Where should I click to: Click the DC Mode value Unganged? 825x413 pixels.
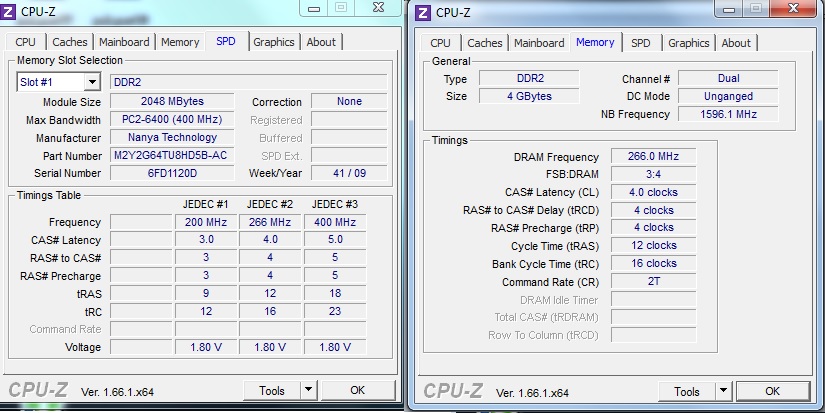click(728, 96)
